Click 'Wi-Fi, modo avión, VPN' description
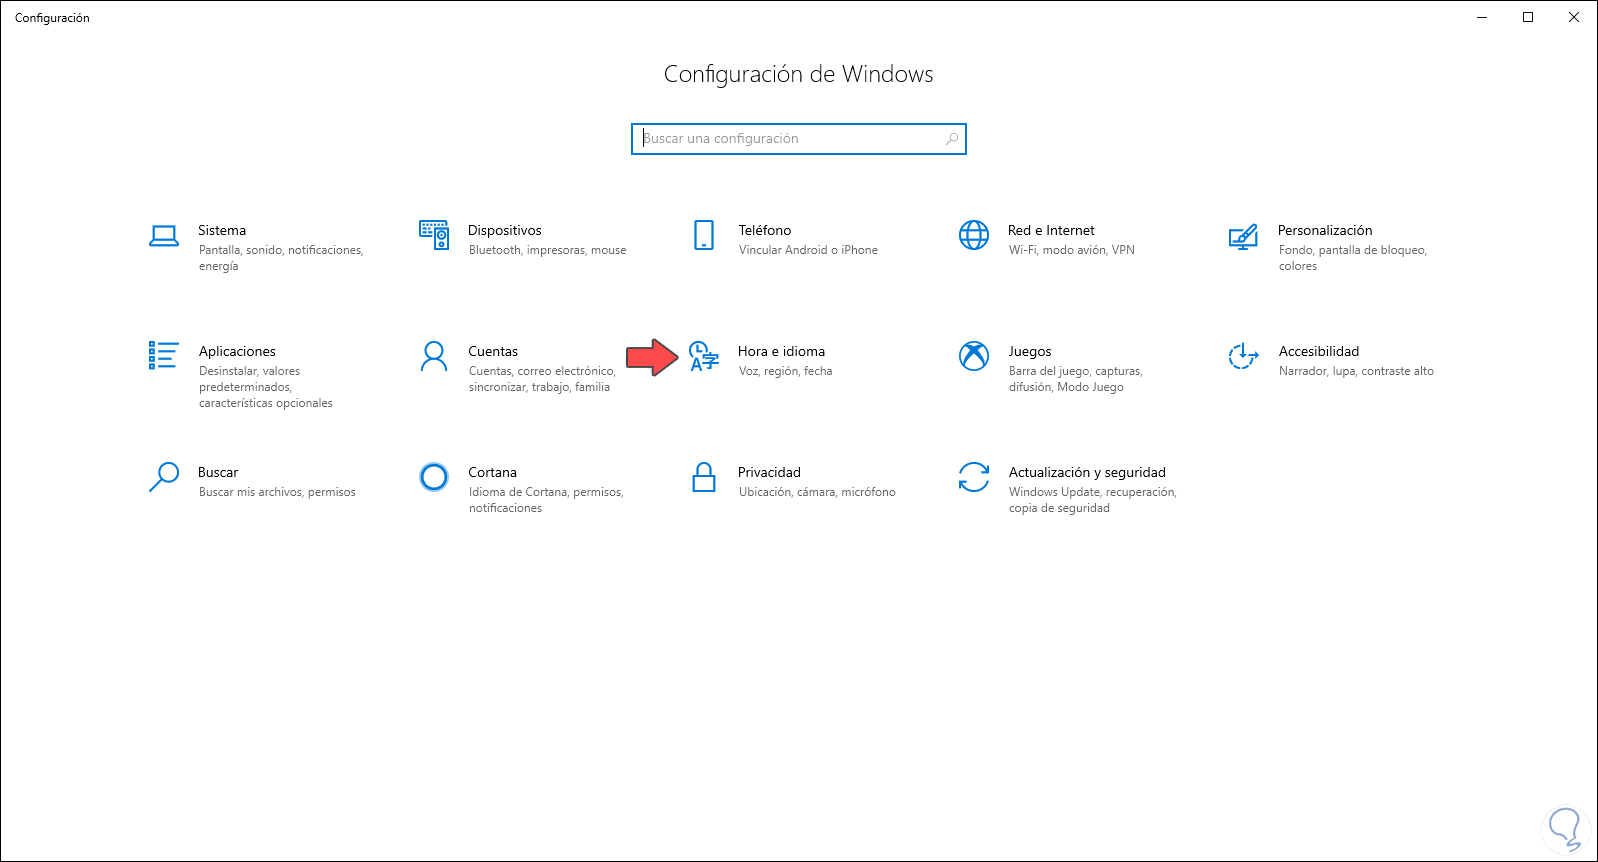Viewport: 1598px width, 862px height. 1072,250
